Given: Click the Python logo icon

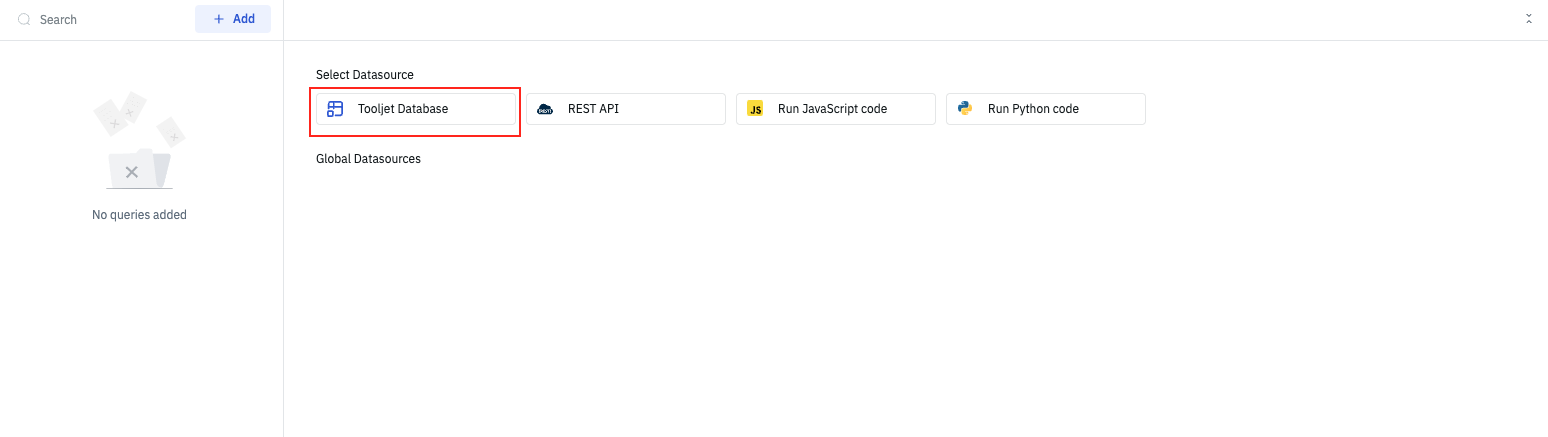Looking at the screenshot, I should [965, 109].
